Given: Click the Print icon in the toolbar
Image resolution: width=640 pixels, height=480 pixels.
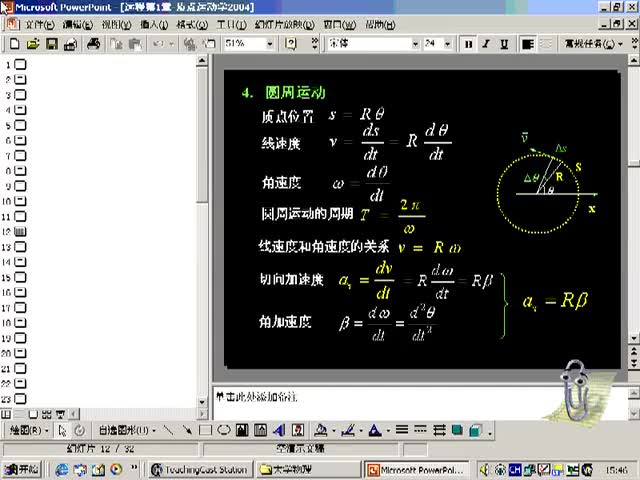Looking at the screenshot, I should coord(93,44).
